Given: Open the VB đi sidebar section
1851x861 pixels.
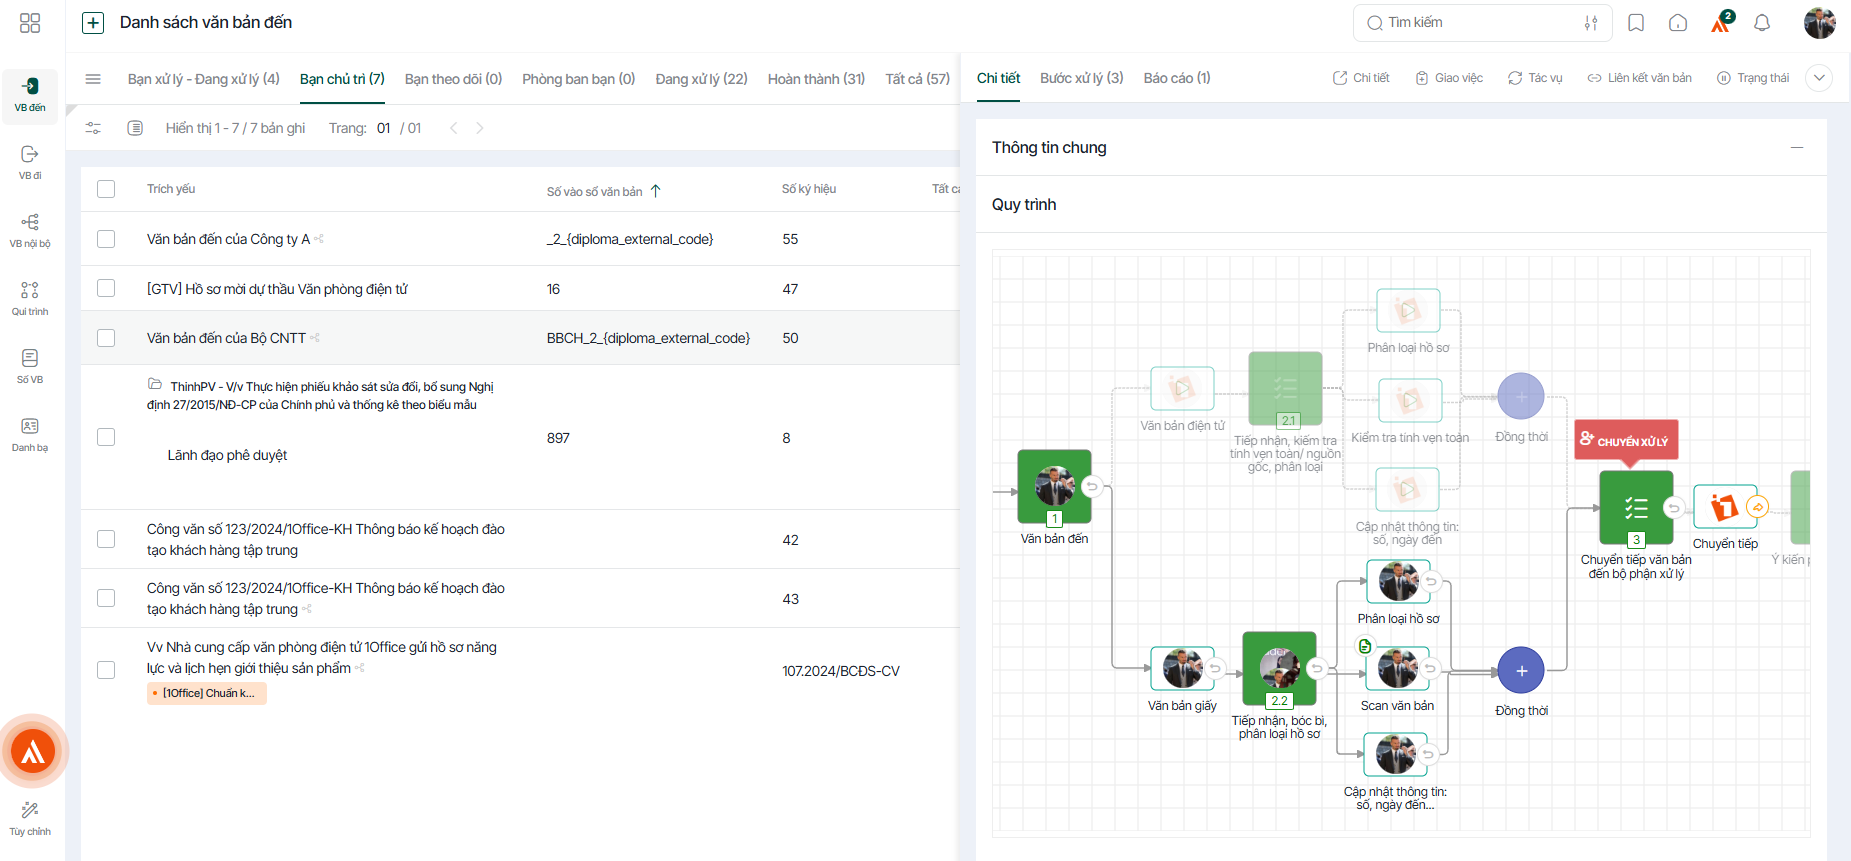Looking at the screenshot, I should pyautogui.click(x=30, y=162).
